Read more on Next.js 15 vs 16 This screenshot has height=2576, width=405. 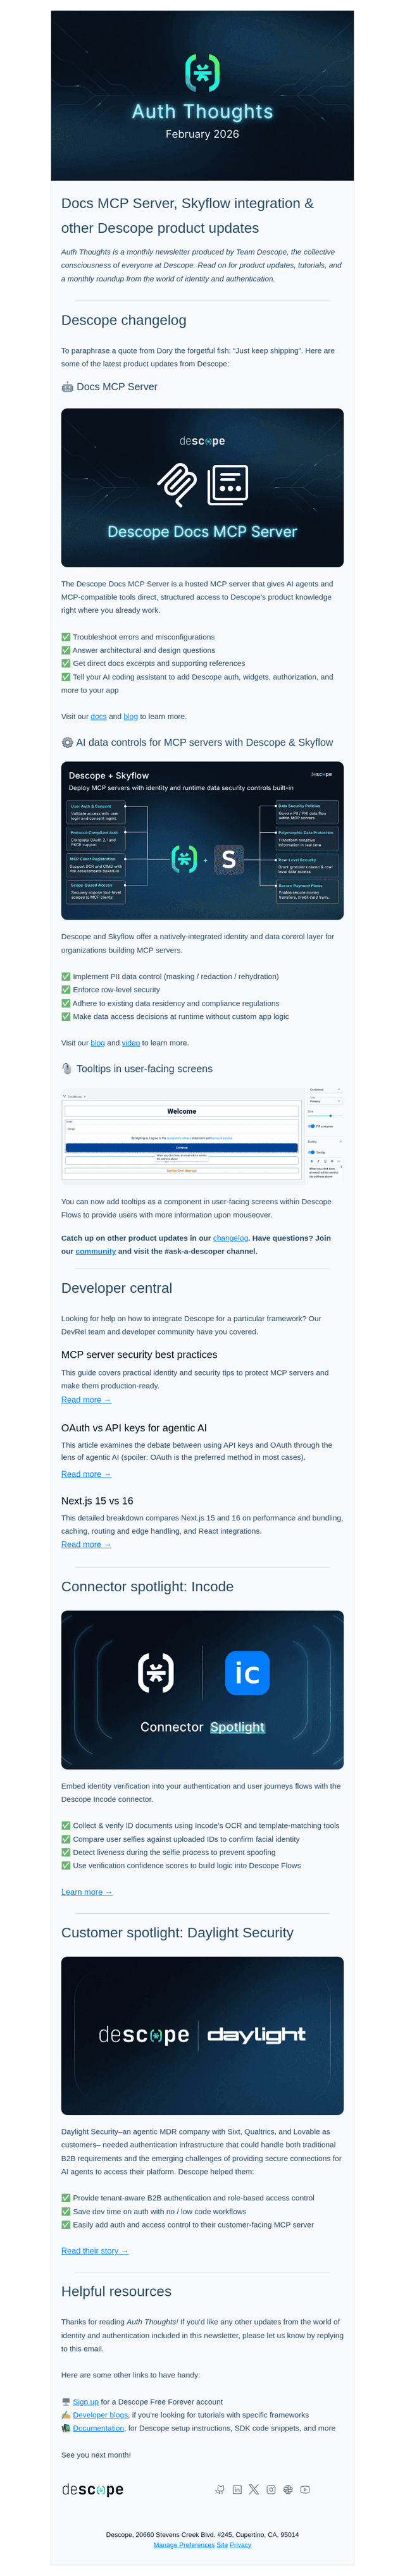point(86,1544)
